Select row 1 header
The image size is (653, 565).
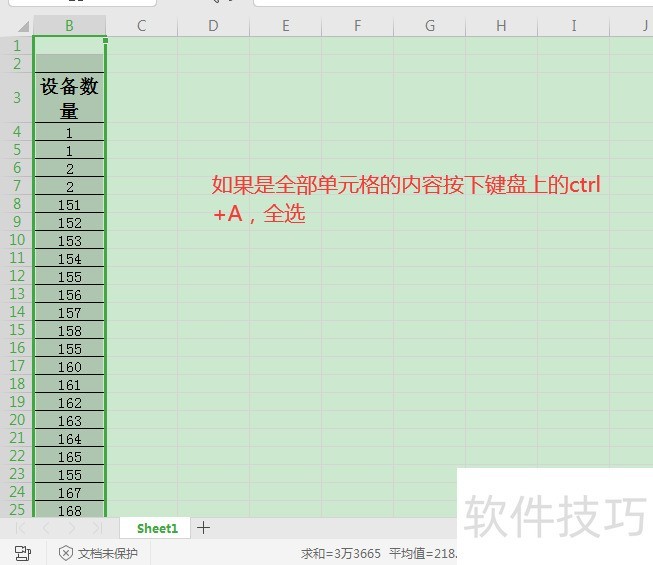tap(17, 45)
